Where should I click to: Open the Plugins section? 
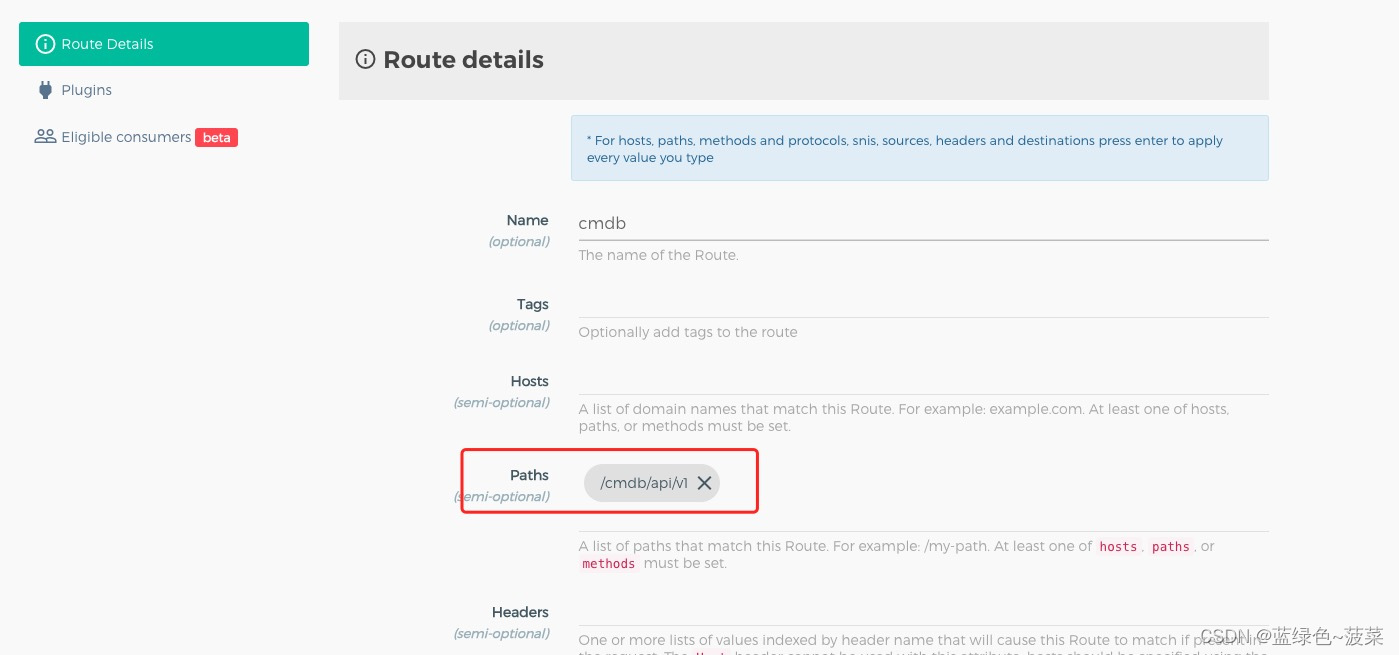86,90
